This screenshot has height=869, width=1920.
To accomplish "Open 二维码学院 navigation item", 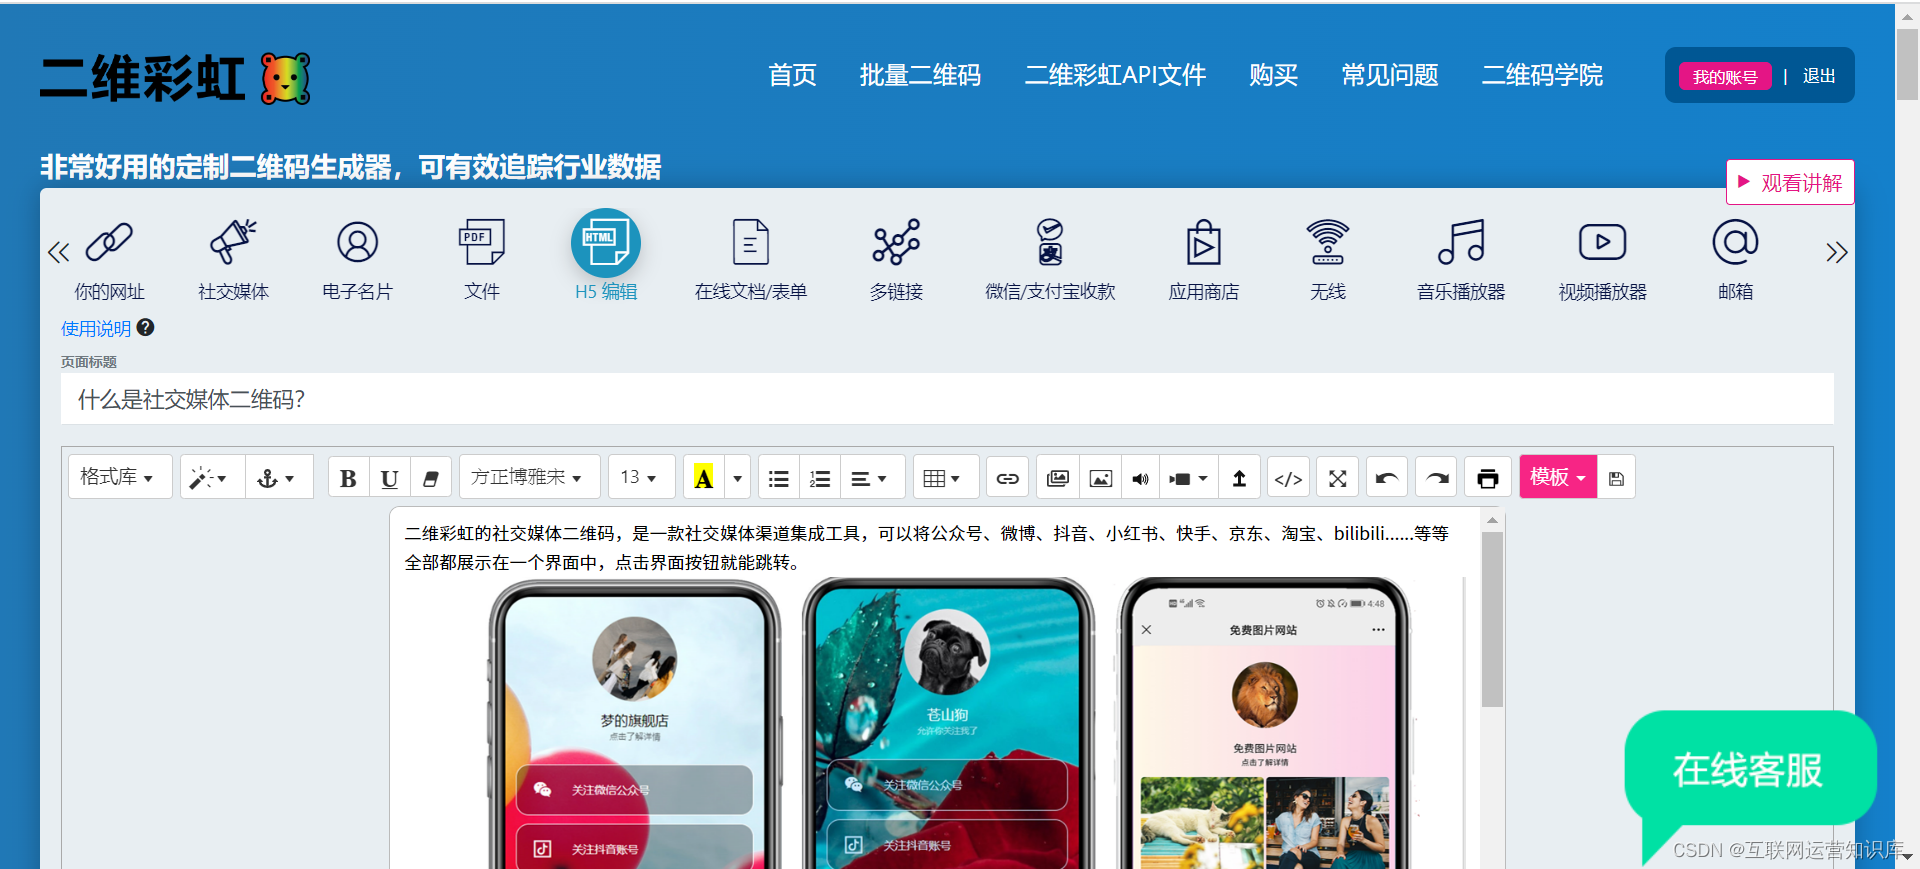I will pyautogui.click(x=1542, y=75).
